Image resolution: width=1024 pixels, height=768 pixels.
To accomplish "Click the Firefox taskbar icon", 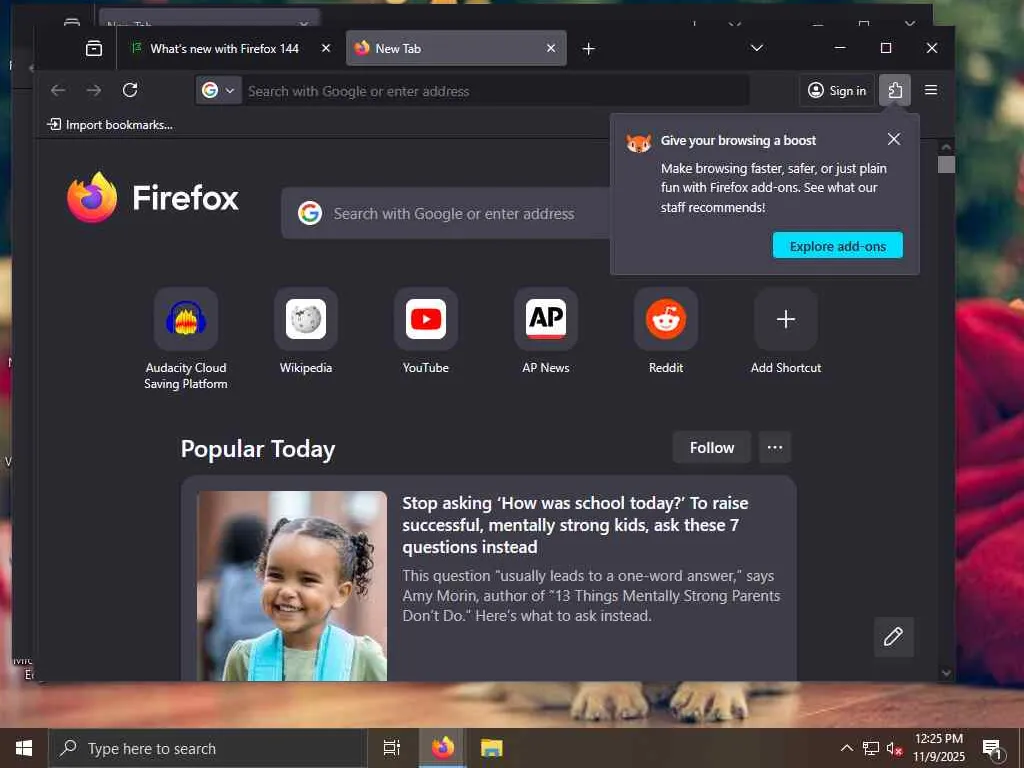I will pyautogui.click(x=443, y=748).
